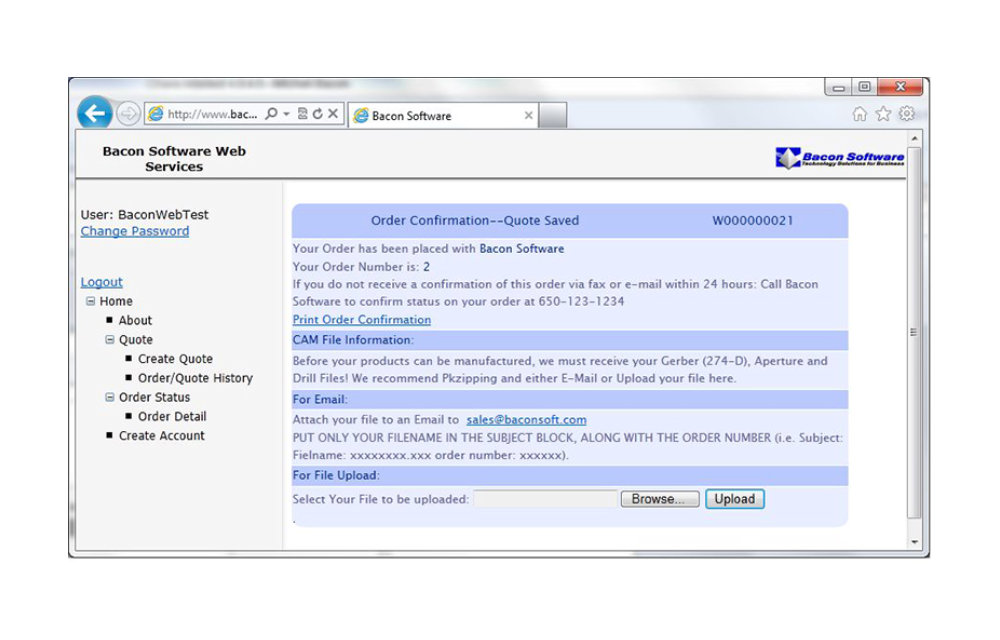Open Order/Quote History page
The height and width of the screenshot is (640, 1000).
point(195,378)
